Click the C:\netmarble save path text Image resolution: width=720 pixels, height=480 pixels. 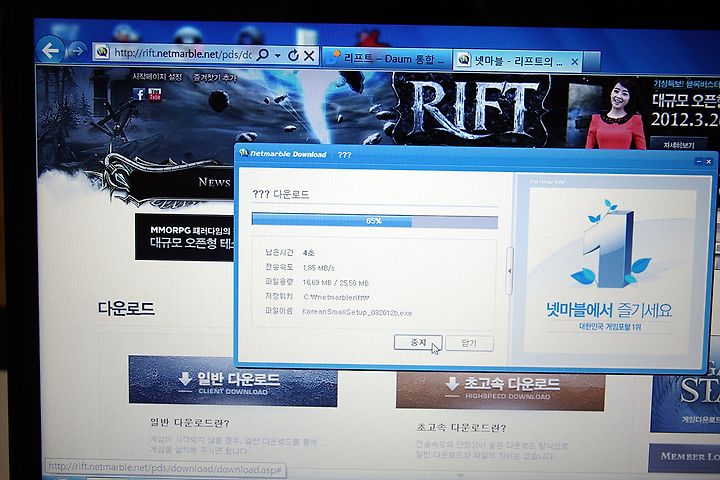[337, 297]
